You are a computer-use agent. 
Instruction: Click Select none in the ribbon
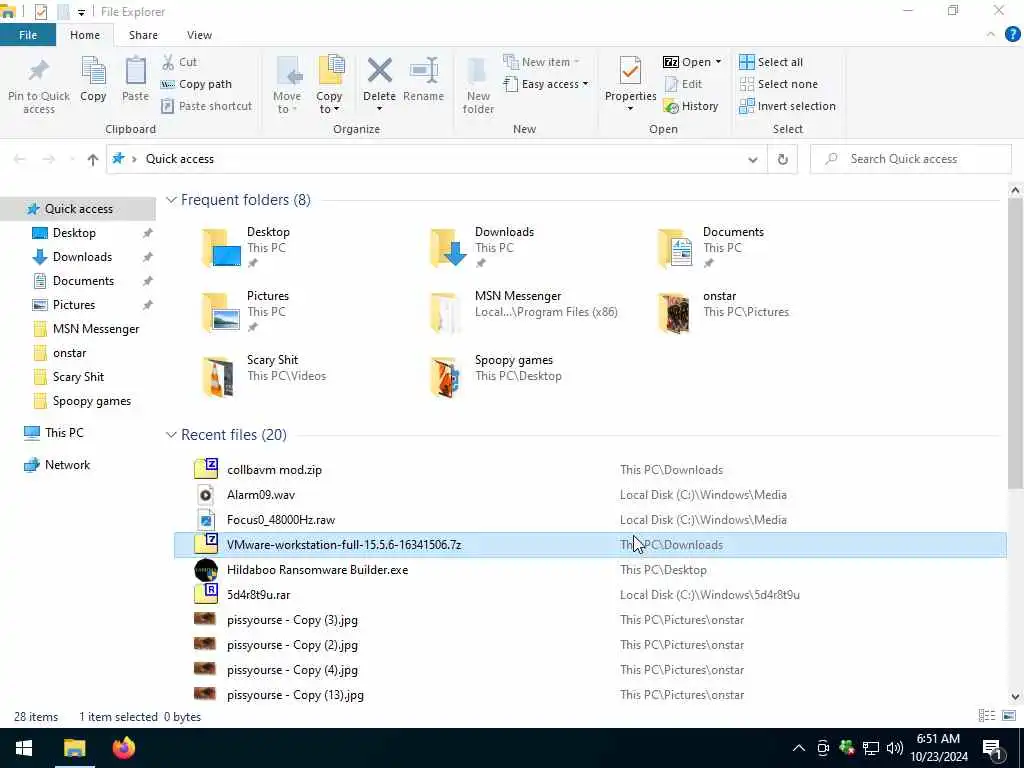pos(778,84)
